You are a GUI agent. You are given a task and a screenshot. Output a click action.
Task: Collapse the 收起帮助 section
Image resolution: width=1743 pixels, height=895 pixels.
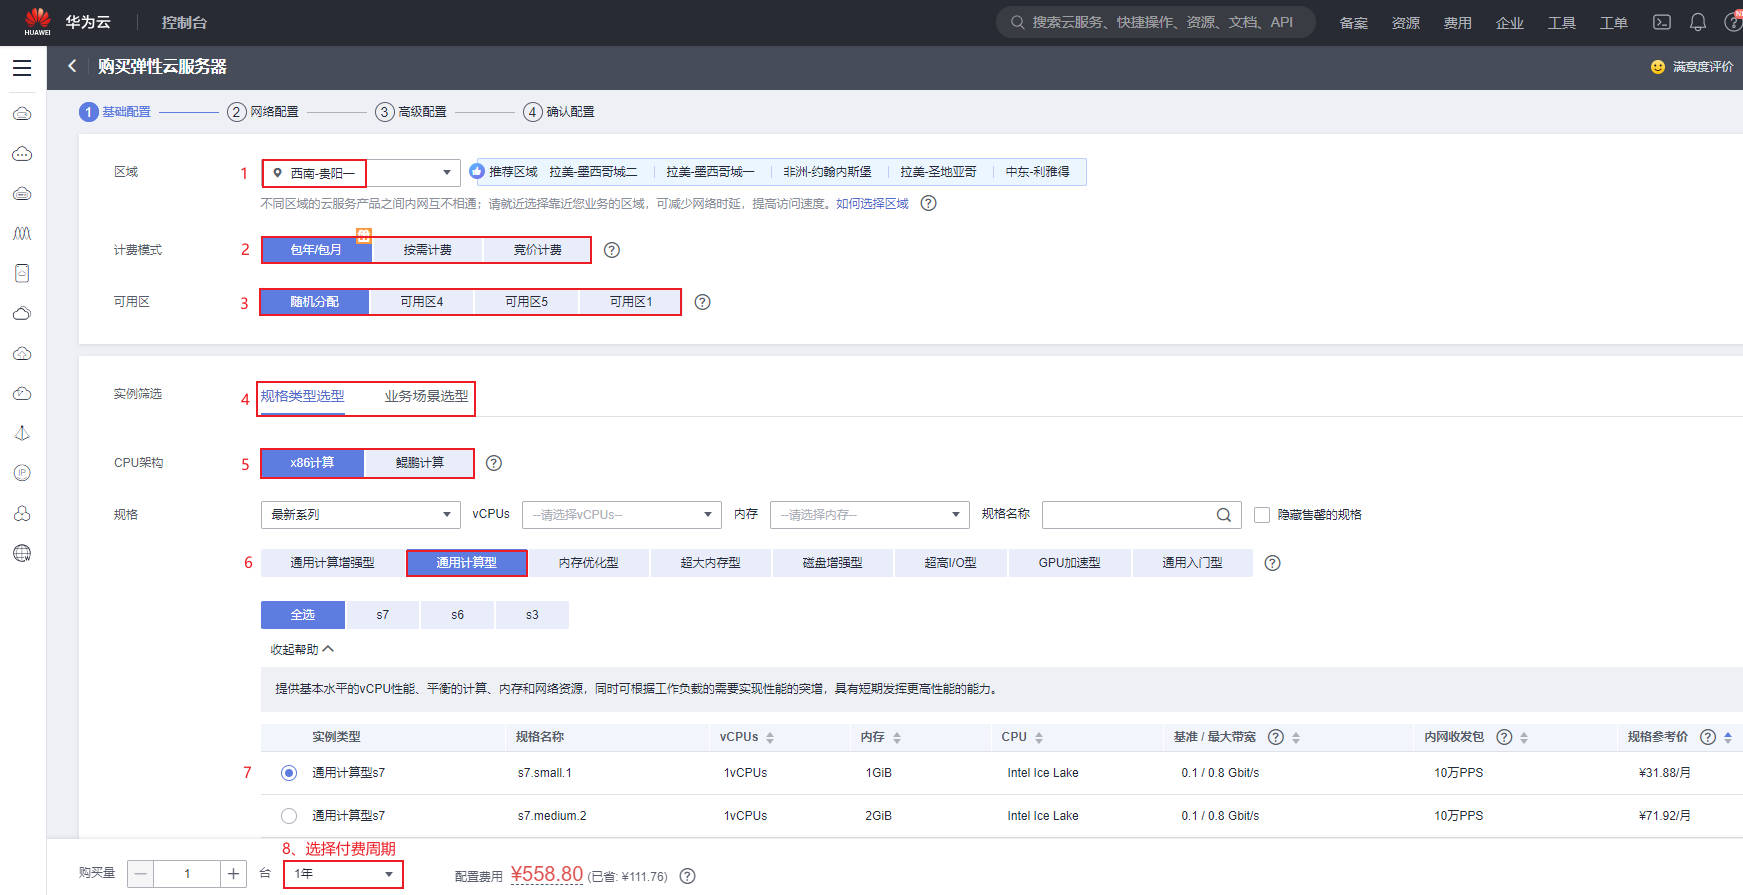pos(302,650)
